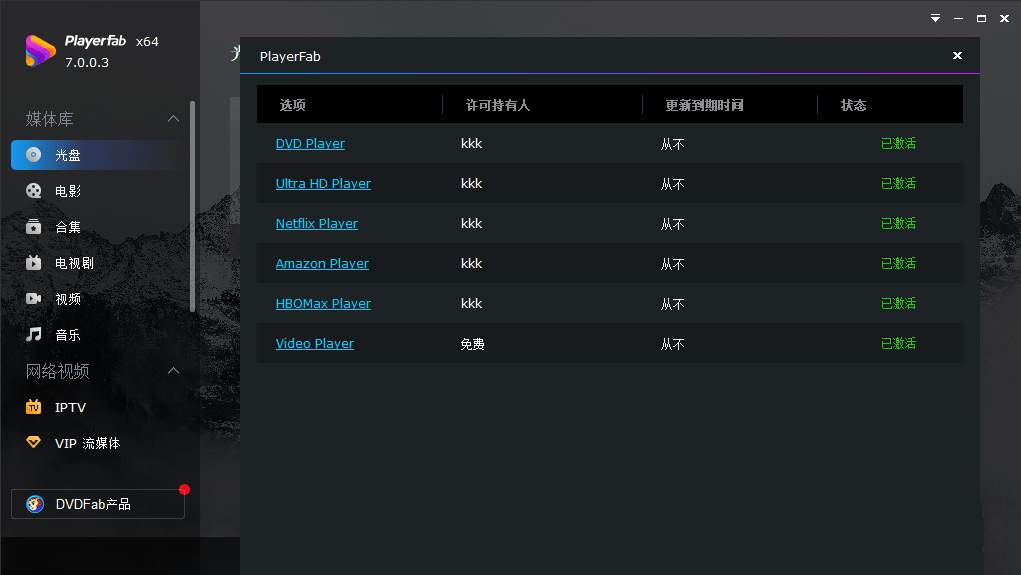Click the Netflix Player link
The height and width of the screenshot is (575, 1021).
316,223
